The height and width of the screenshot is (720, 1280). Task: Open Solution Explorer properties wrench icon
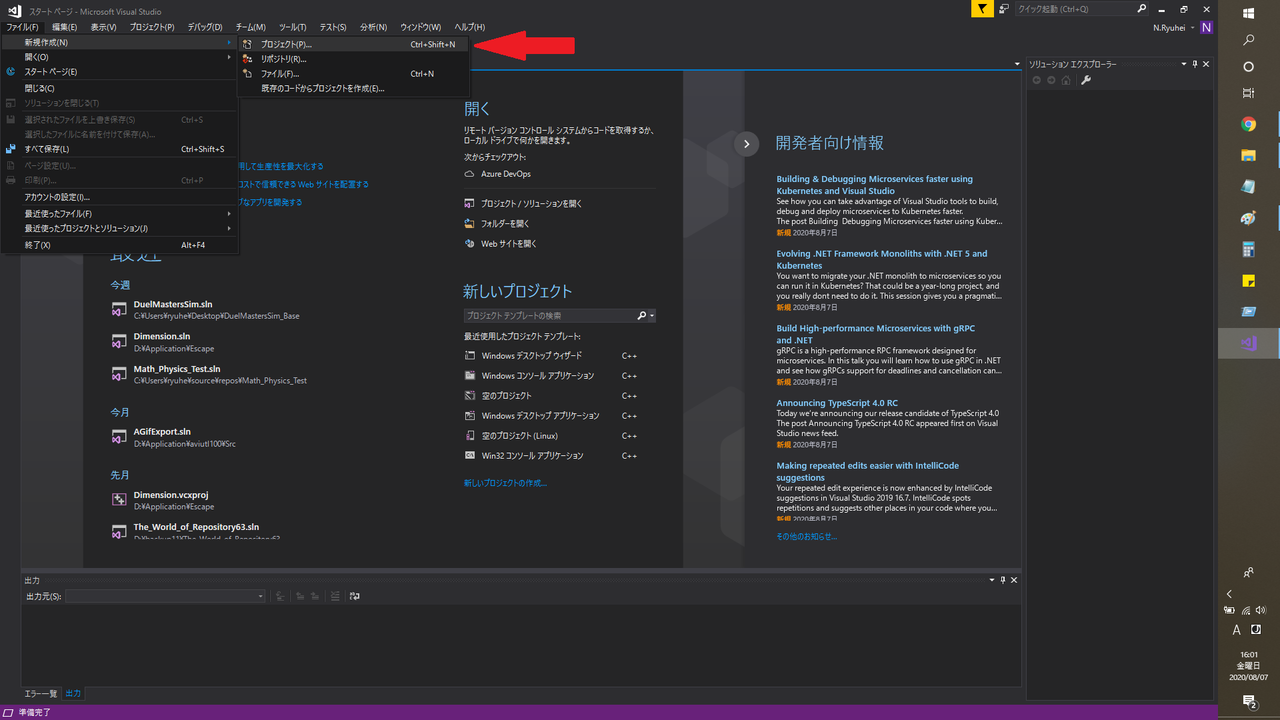pyautogui.click(x=1086, y=80)
